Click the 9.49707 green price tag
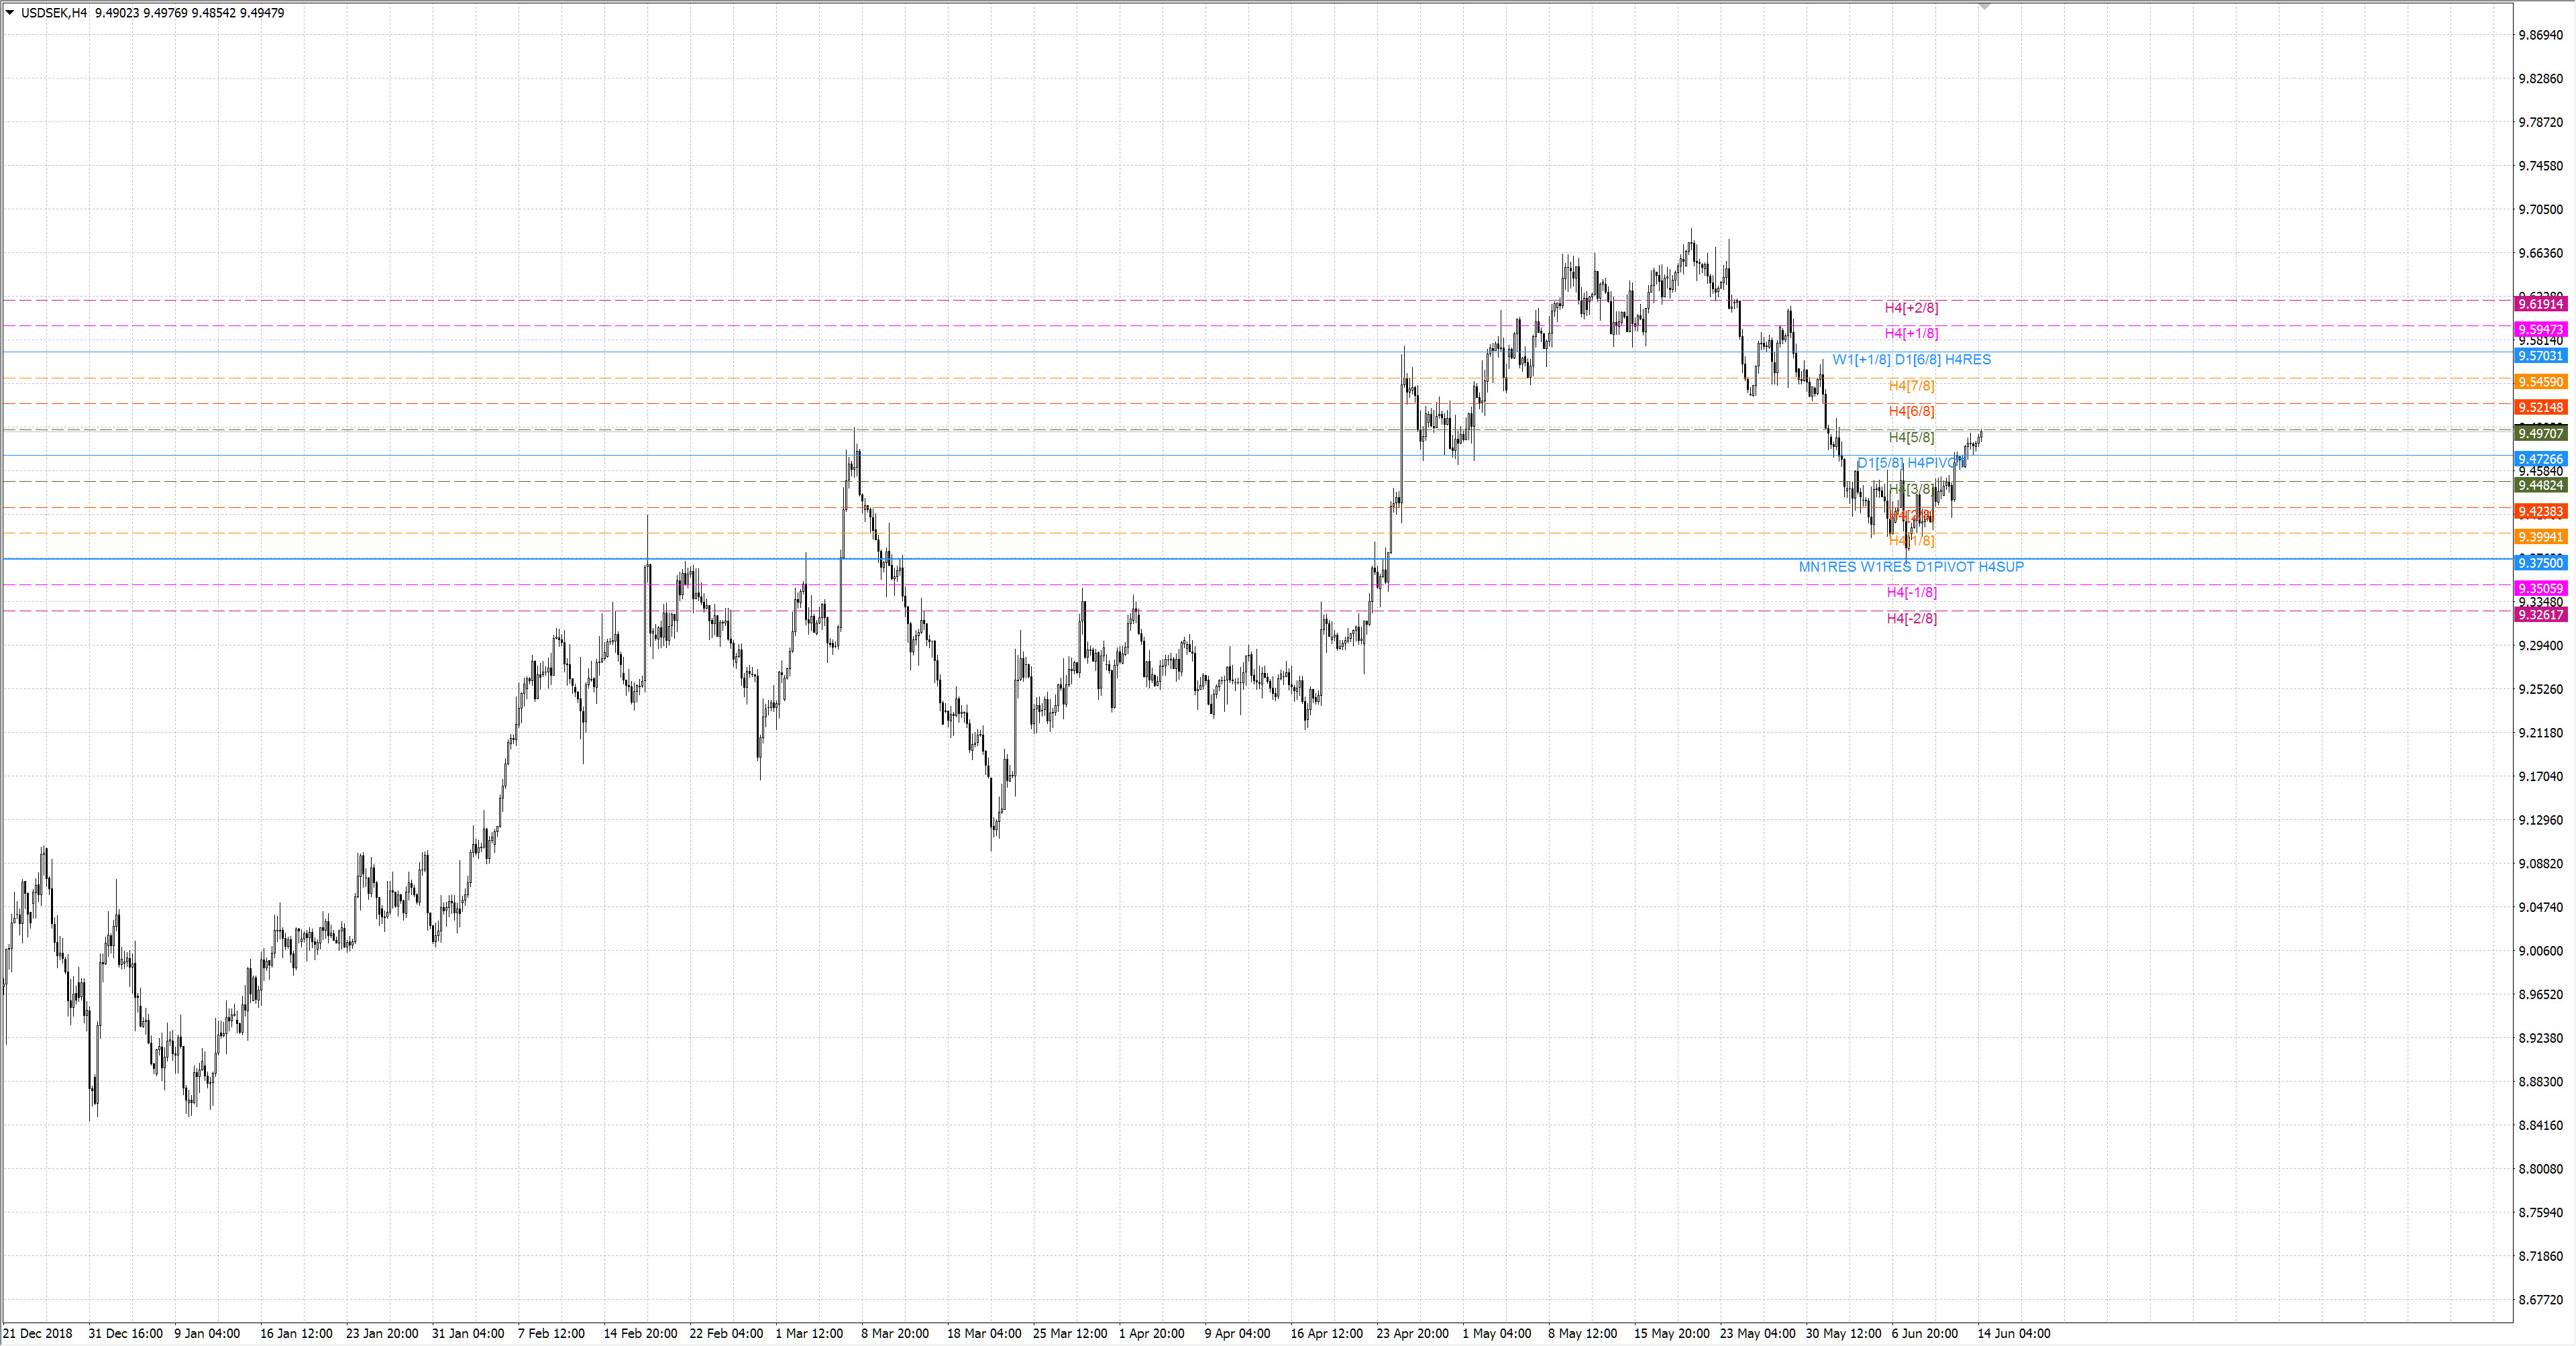 tap(2541, 434)
